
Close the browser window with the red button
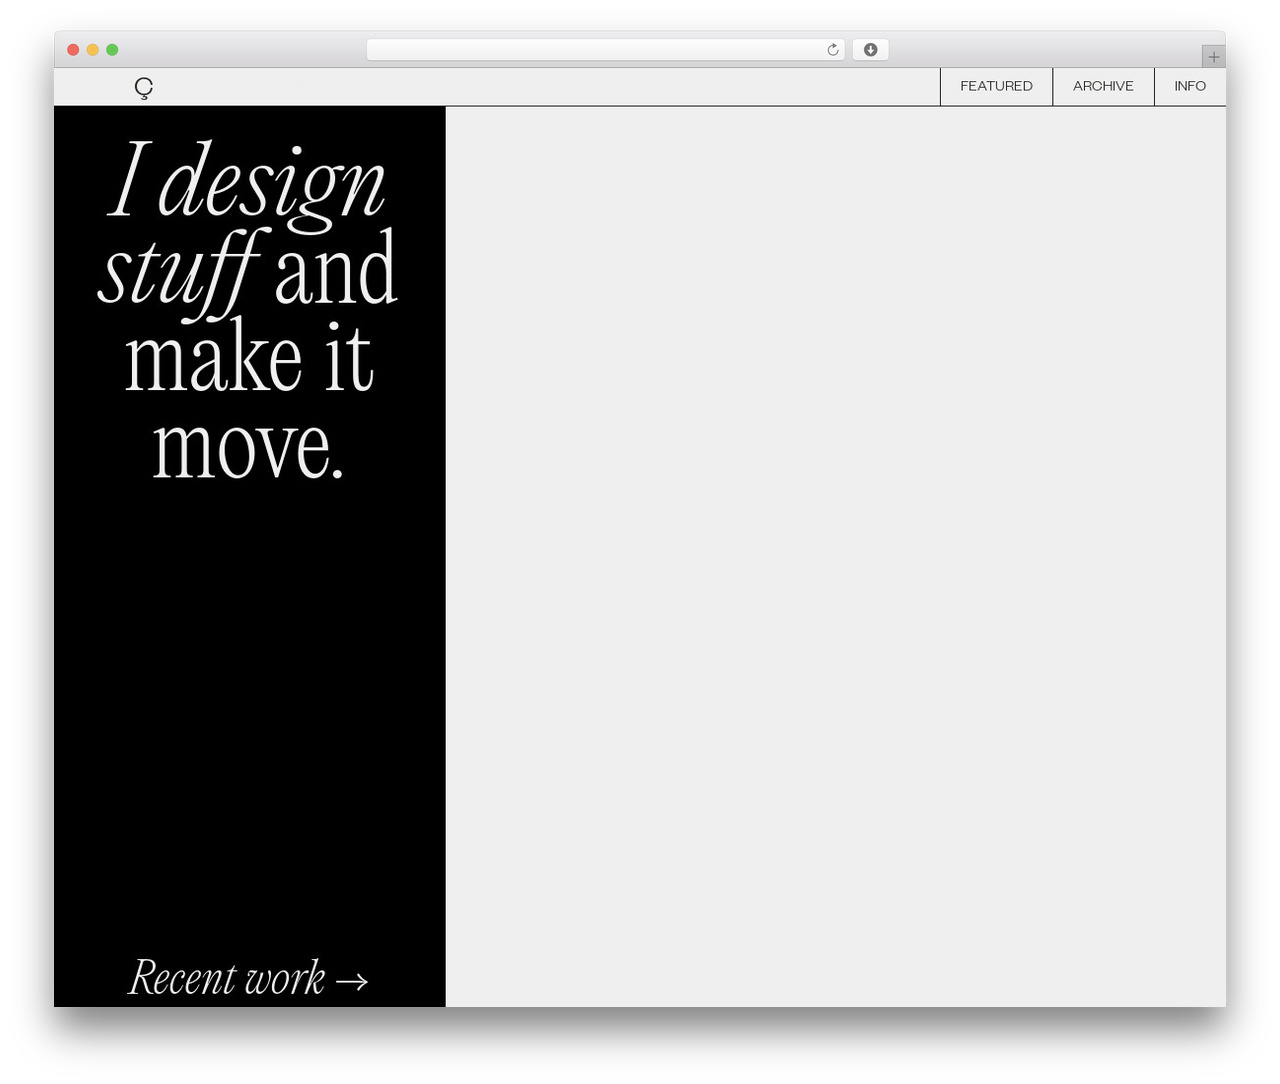point(73,50)
